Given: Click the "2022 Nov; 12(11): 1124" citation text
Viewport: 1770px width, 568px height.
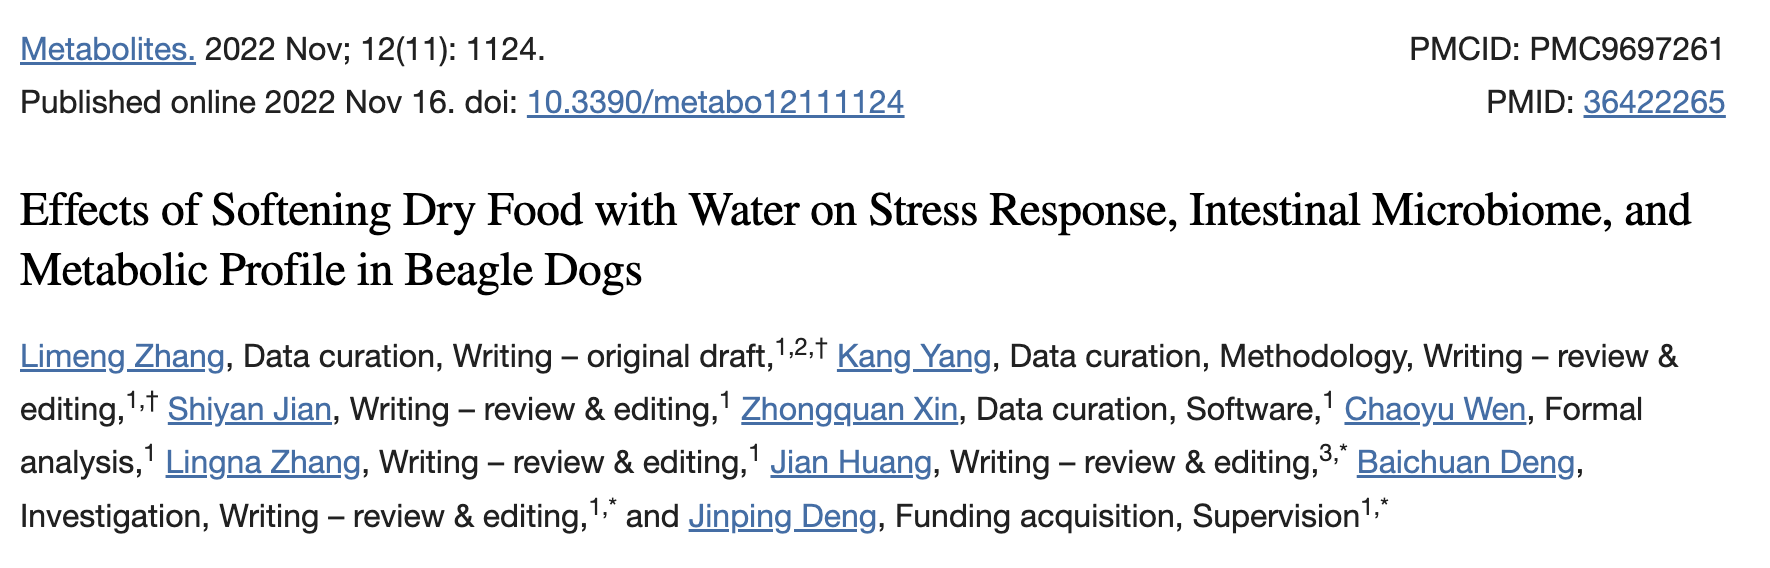Looking at the screenshot, I should coord(375,49).
